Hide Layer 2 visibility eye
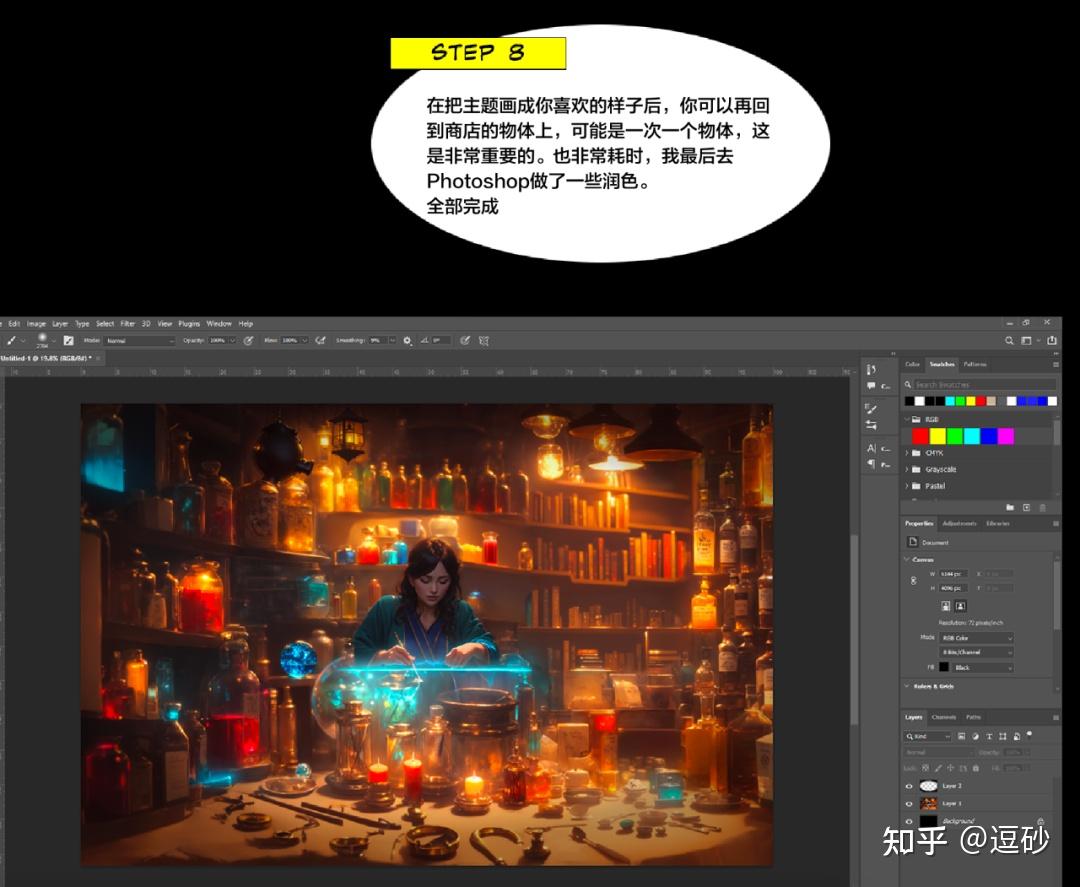 tap(908, 786)
